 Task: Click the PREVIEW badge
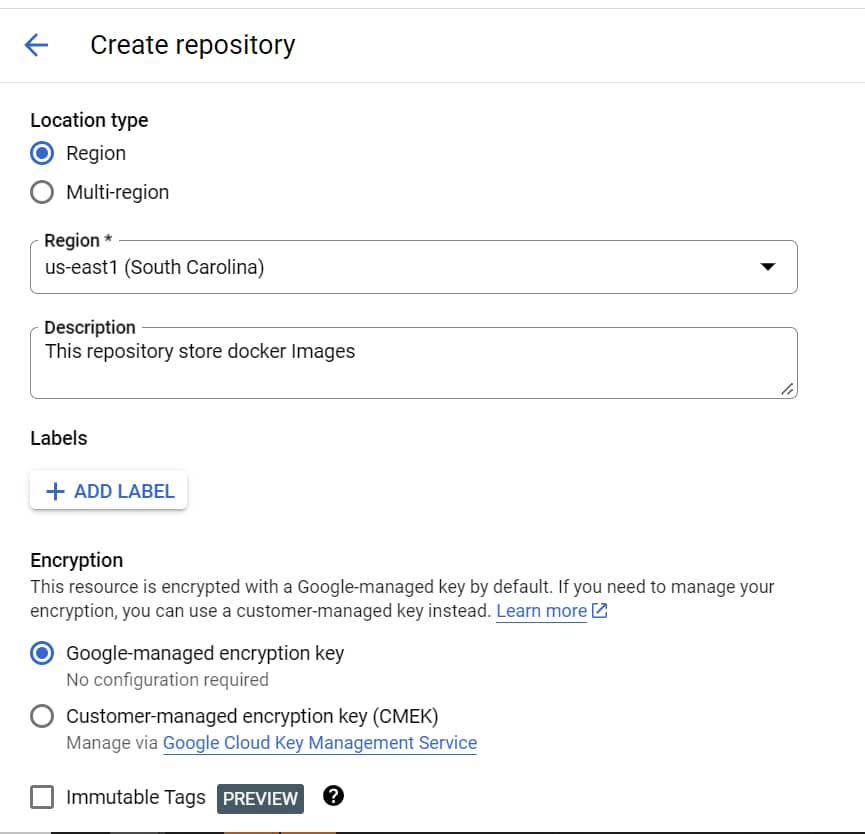click(260, 798)
